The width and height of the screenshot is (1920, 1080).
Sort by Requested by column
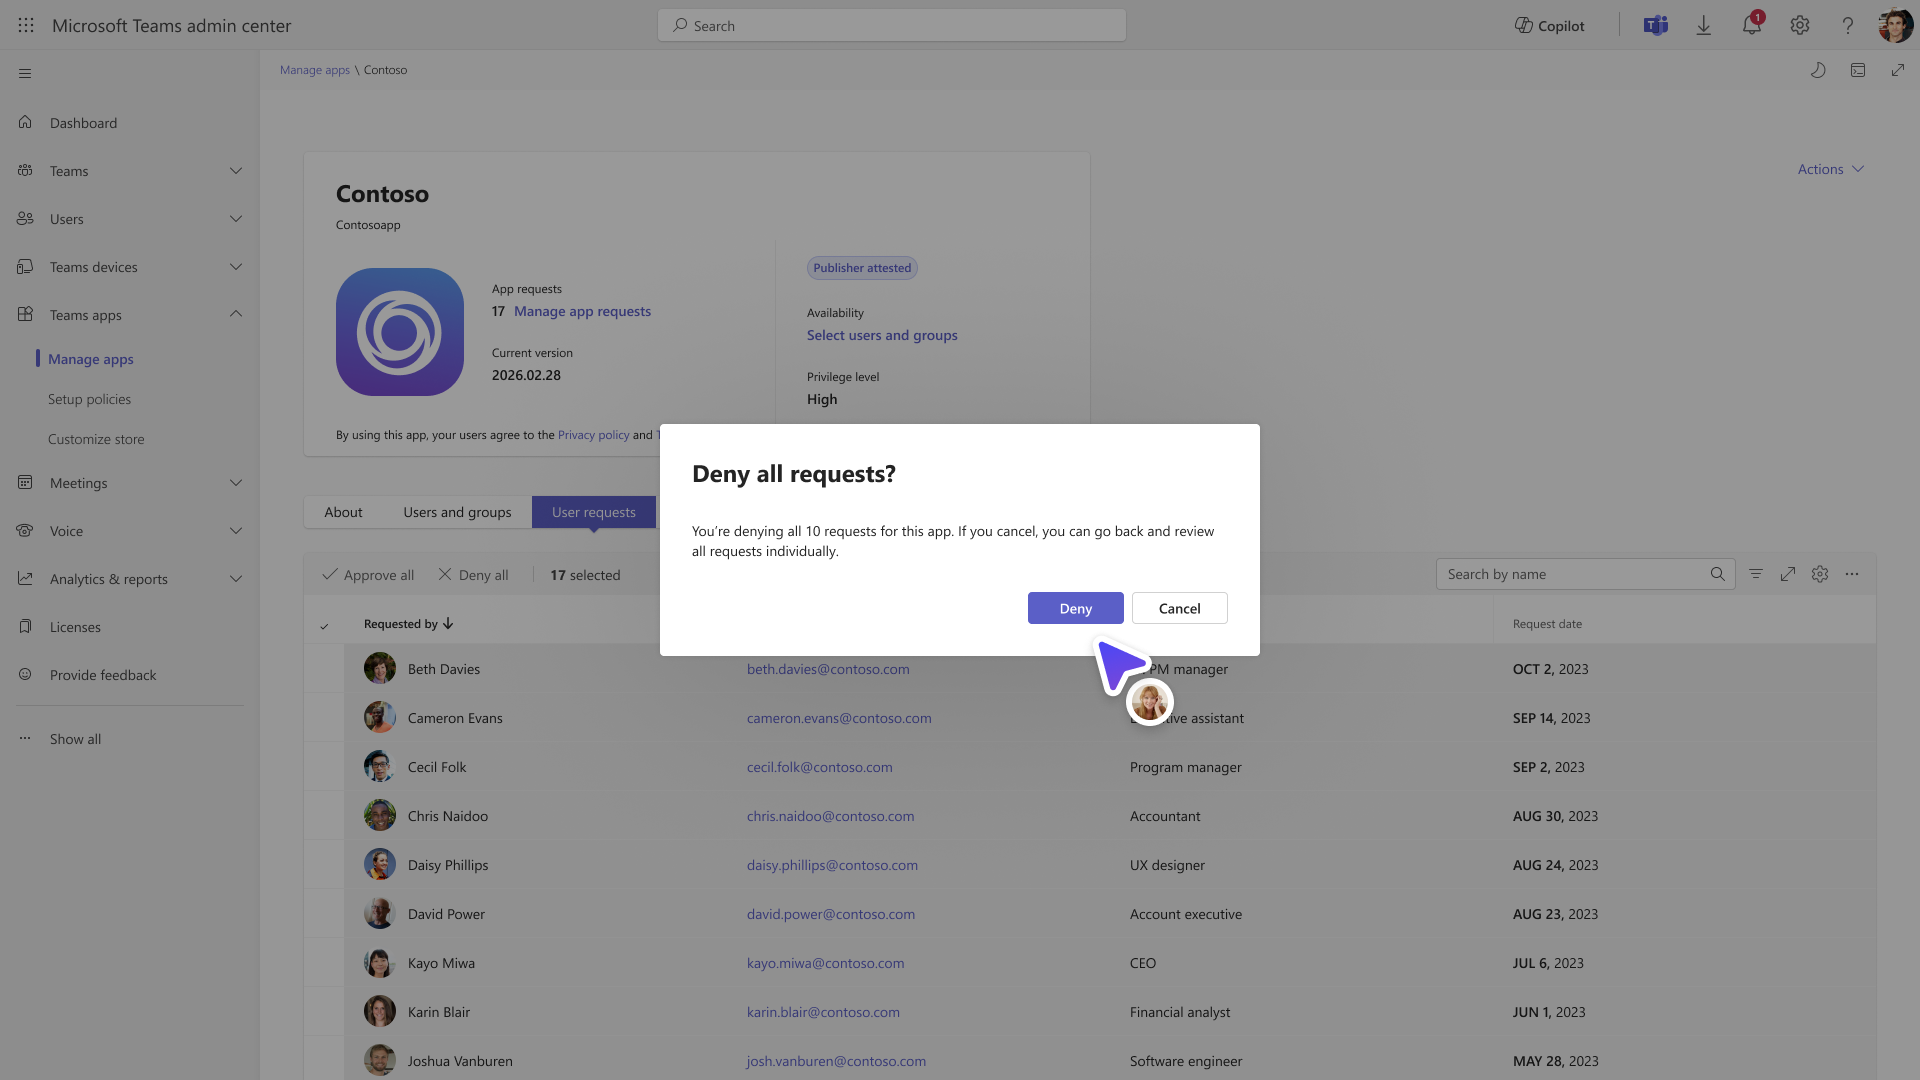(409, 624)
